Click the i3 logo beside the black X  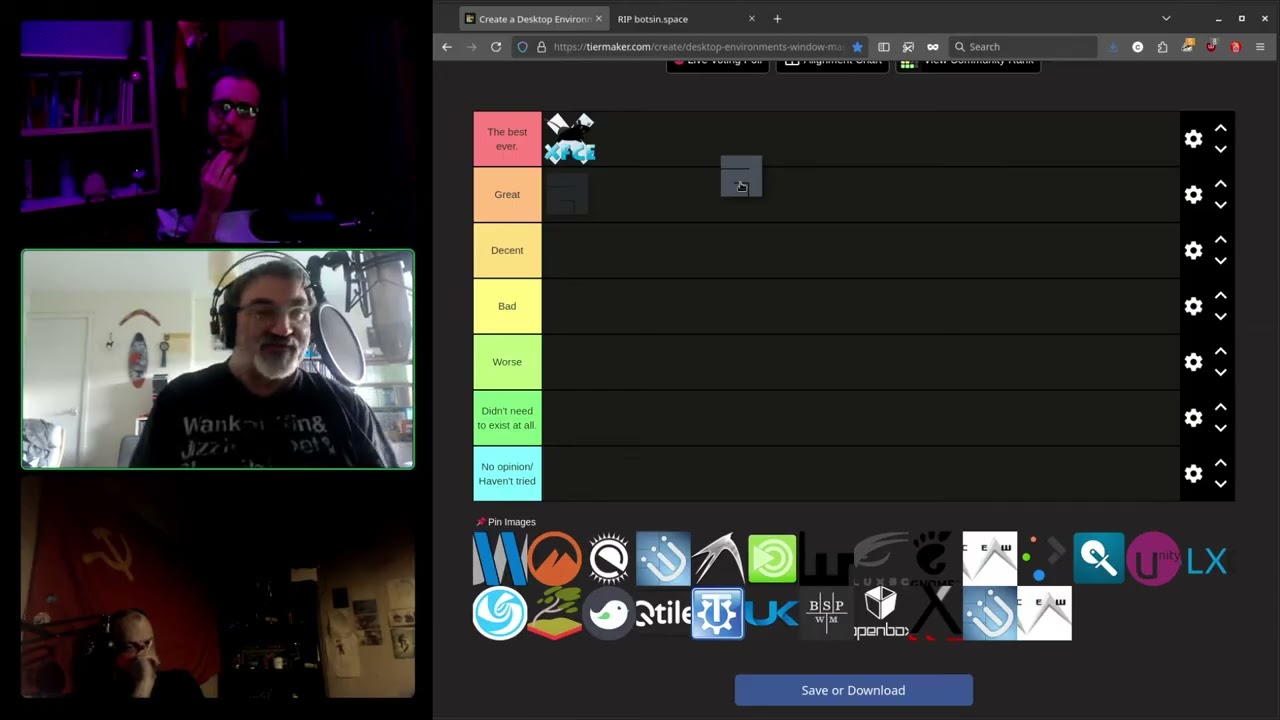(989, 613)
